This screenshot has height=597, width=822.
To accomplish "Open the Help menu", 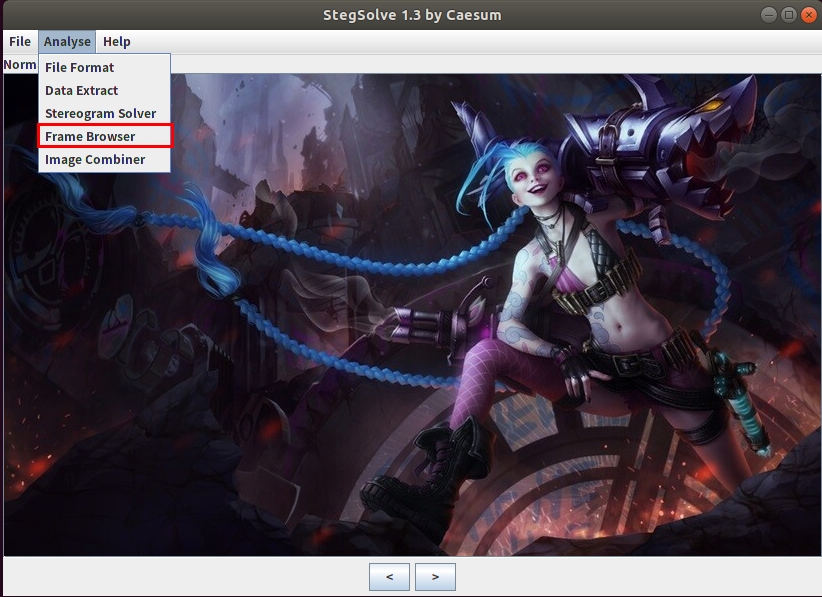I will point(116,41).
